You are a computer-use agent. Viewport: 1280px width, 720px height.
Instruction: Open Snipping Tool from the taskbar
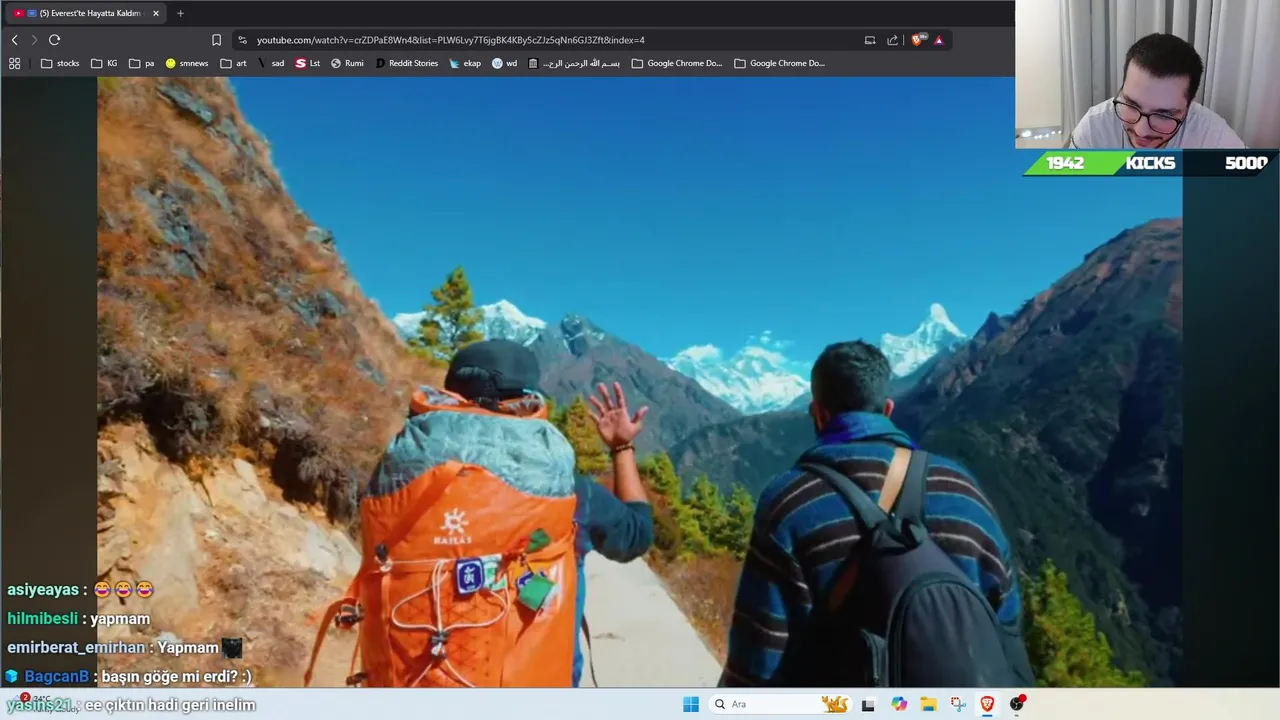pos(958,704)
